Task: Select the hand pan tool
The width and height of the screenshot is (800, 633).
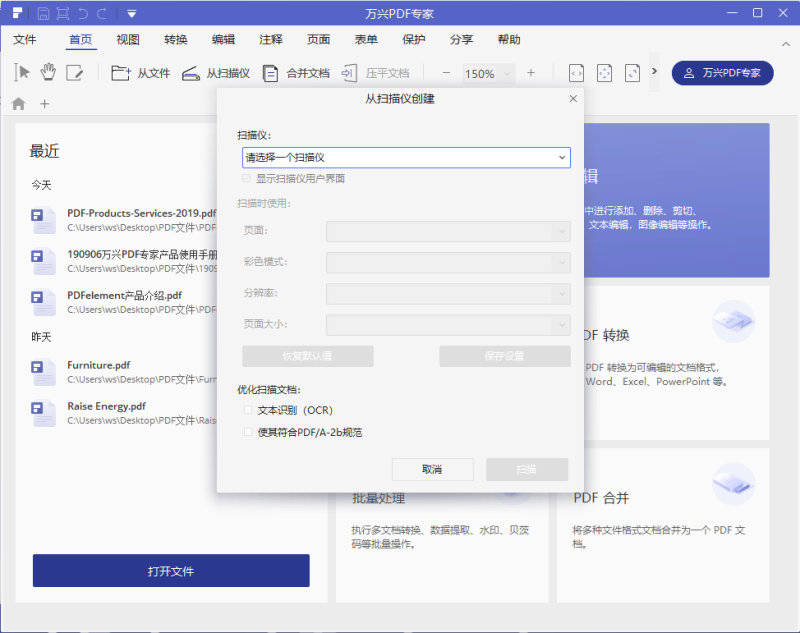Action: point(47,72)
